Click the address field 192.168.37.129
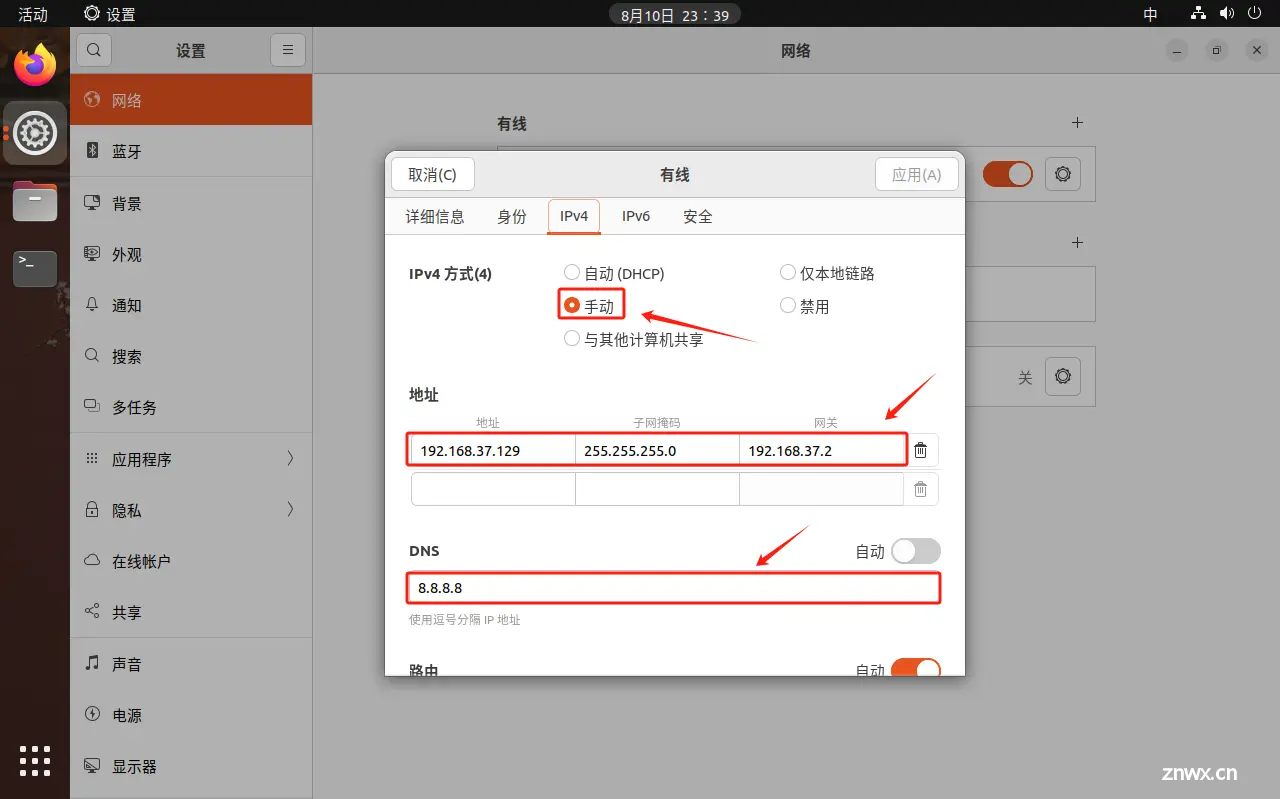The image size is (1280, 799). tap(493, 450)
